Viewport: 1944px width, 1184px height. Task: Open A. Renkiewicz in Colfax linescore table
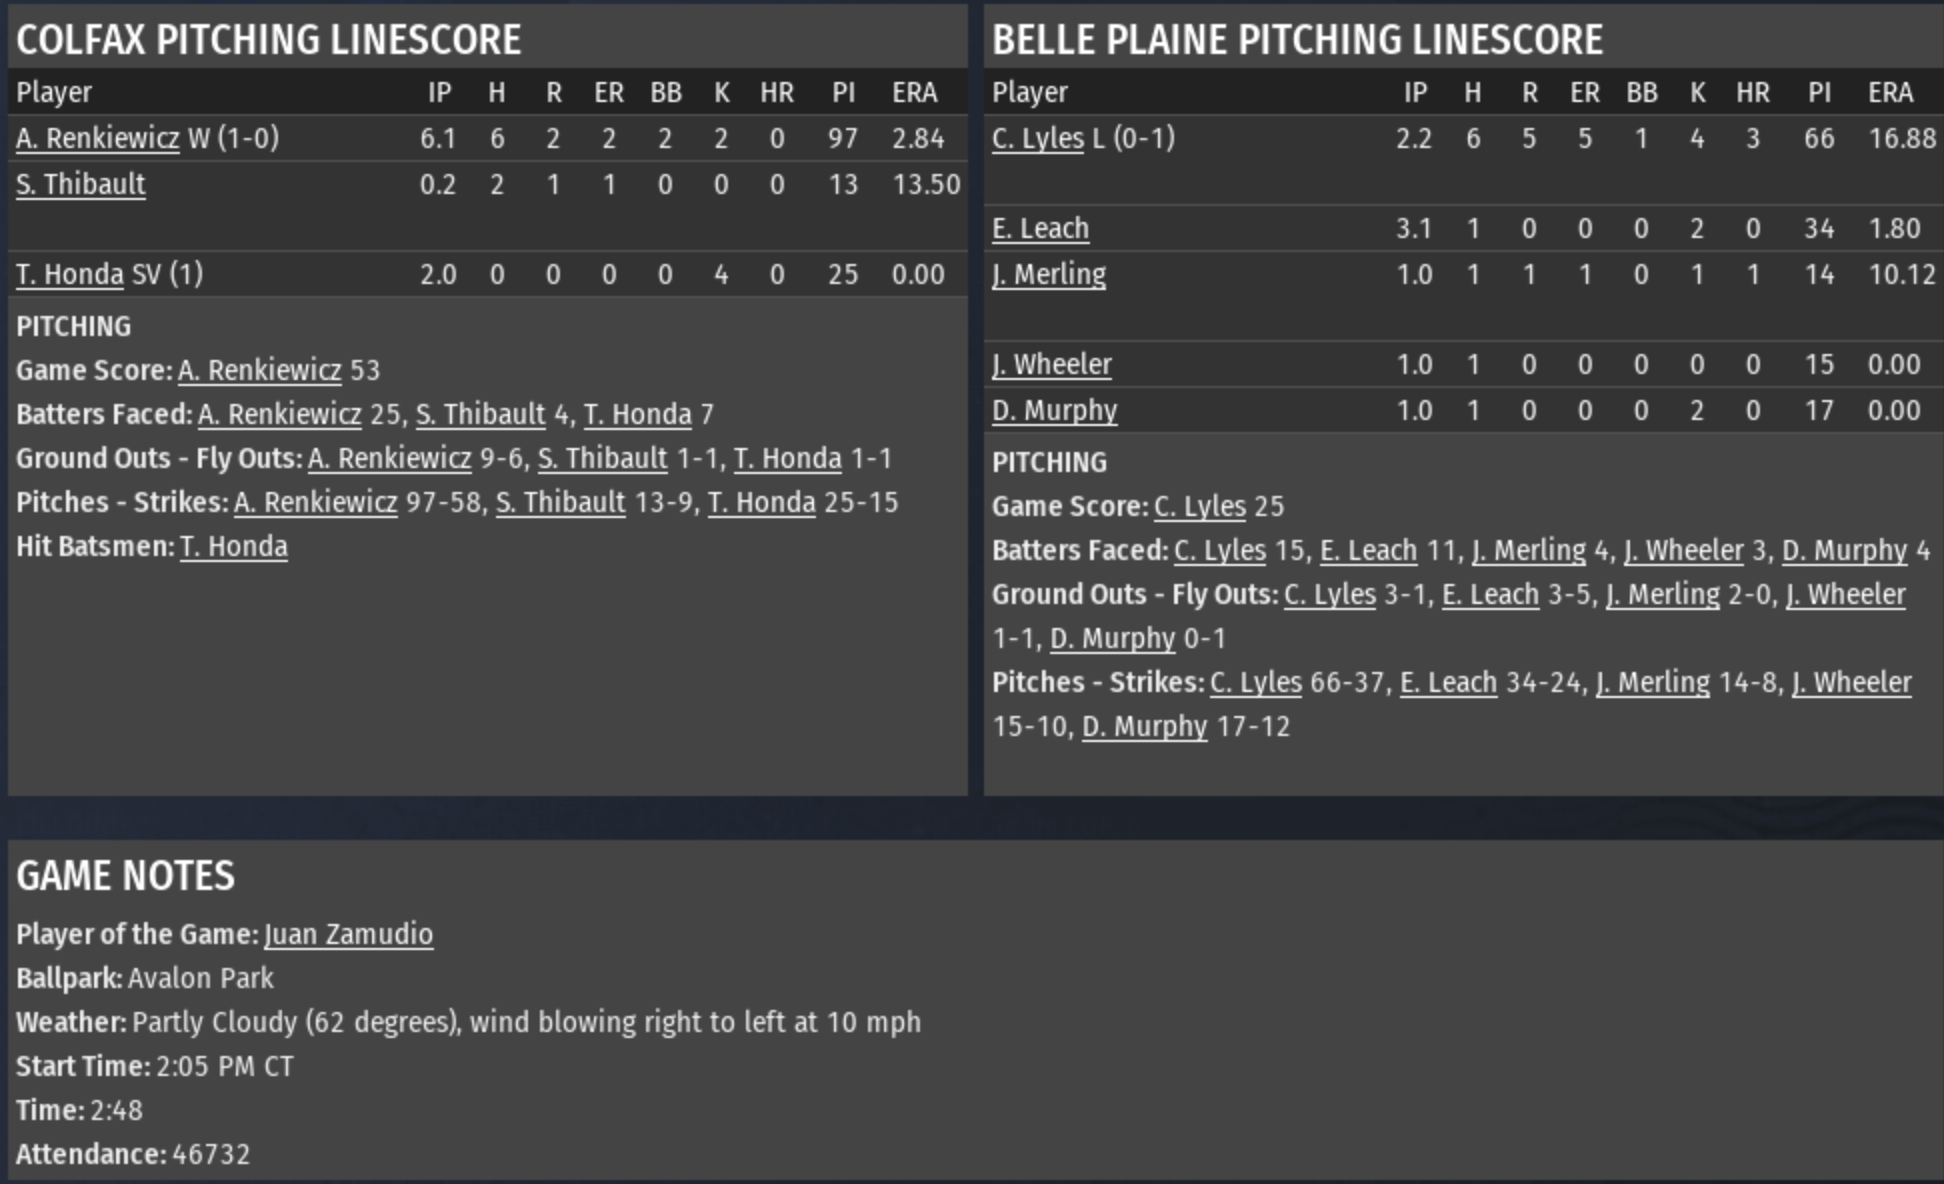[98, 138]
